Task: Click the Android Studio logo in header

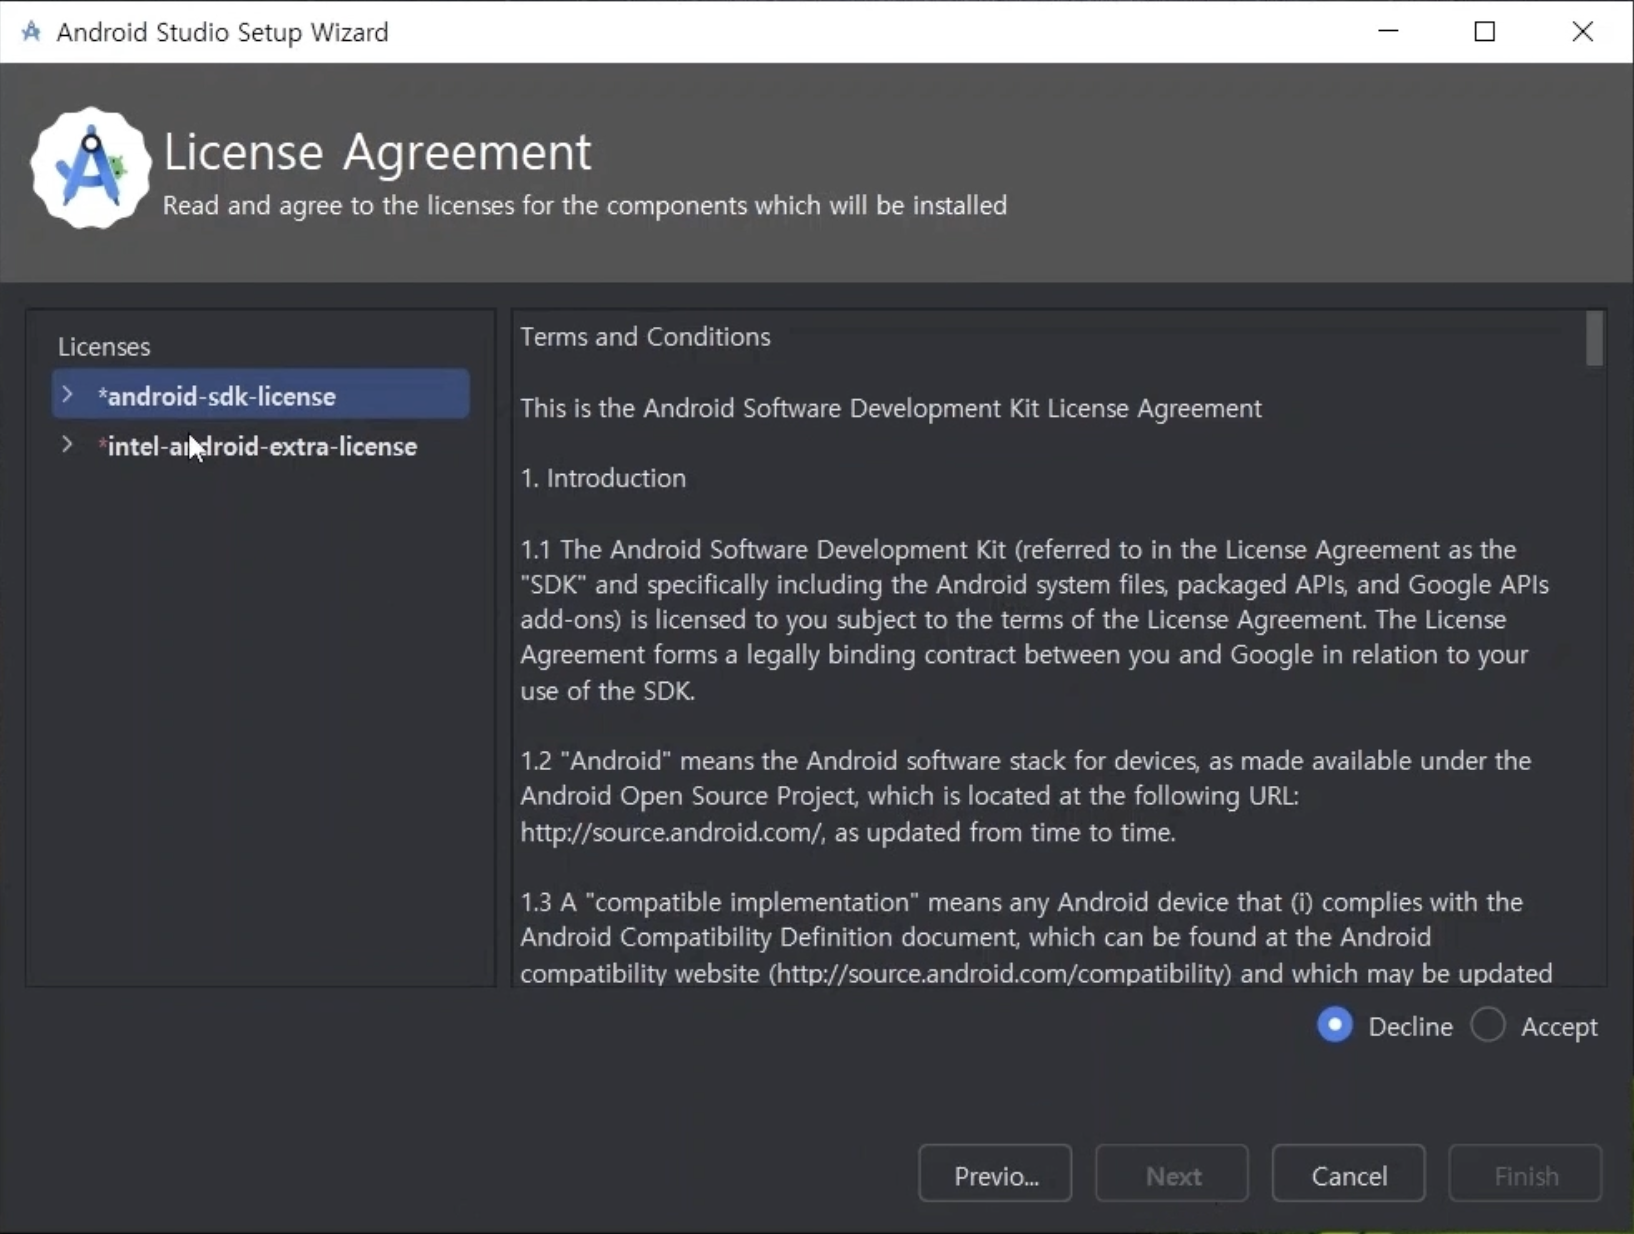Action: tap(90, 168)
